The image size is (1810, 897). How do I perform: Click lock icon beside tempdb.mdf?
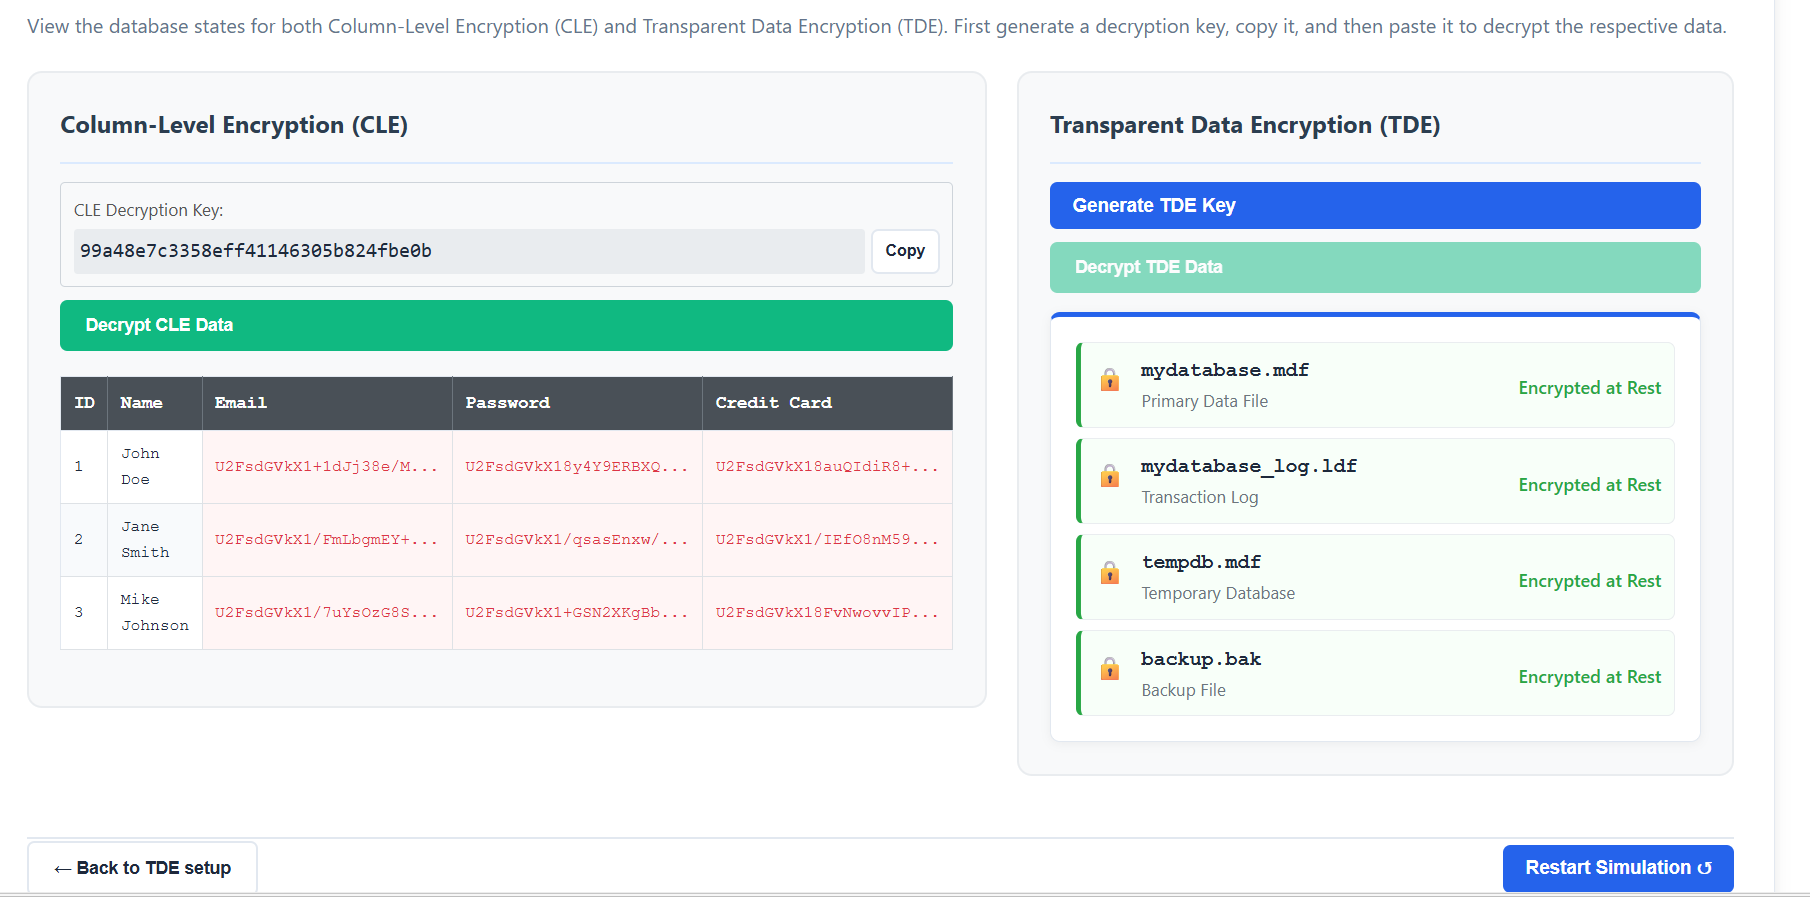(x=1109, y=573)
